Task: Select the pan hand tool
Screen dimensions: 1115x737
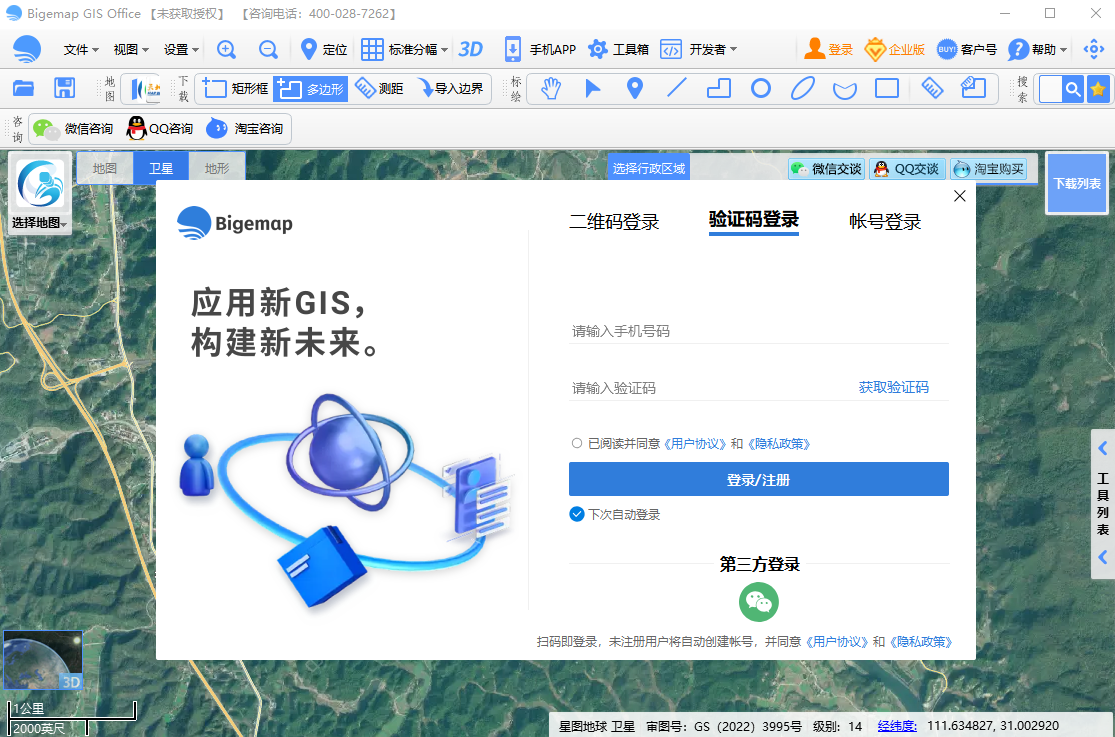Action: point(551,89)
